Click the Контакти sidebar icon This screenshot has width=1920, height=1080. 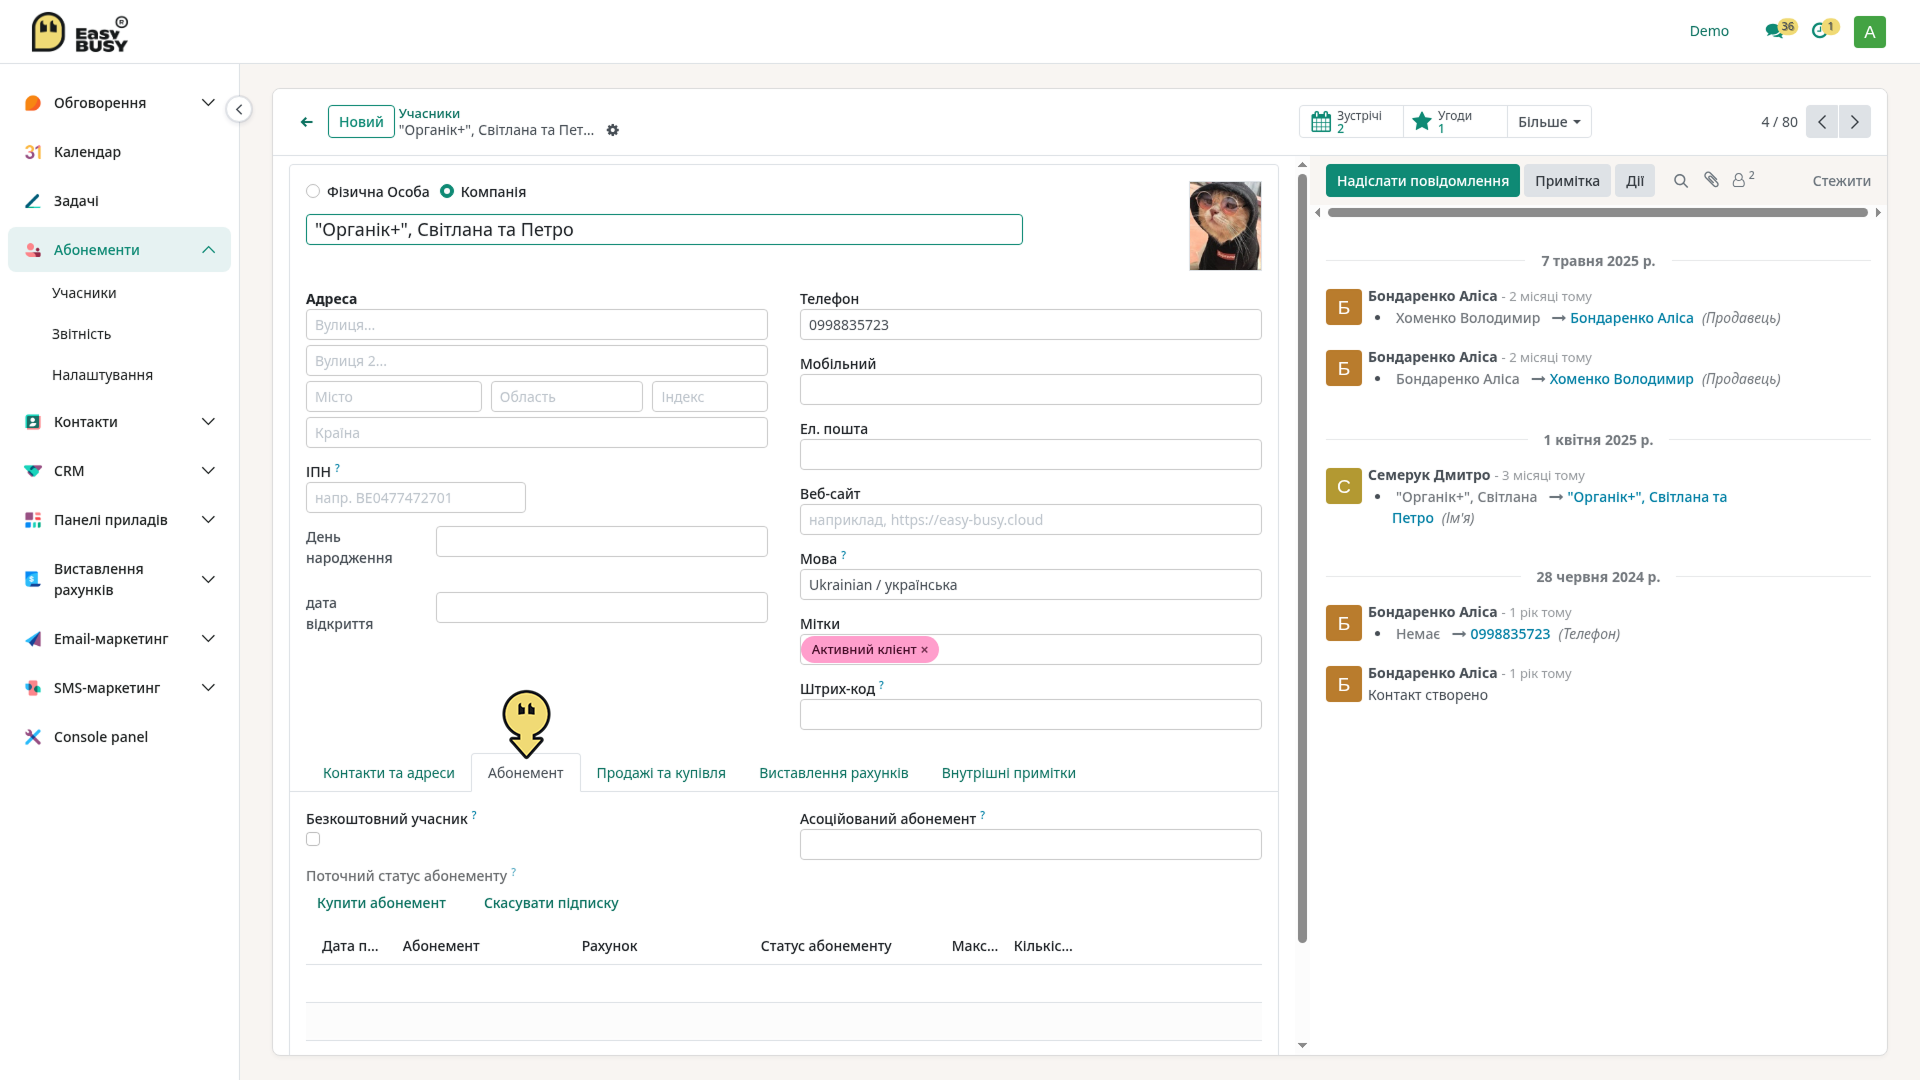click(x=33, y=422)
